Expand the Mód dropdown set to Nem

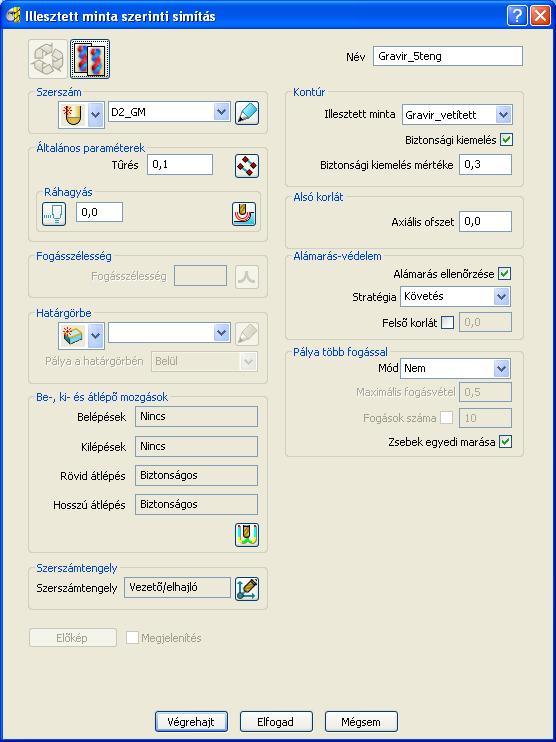pos(501,369)
